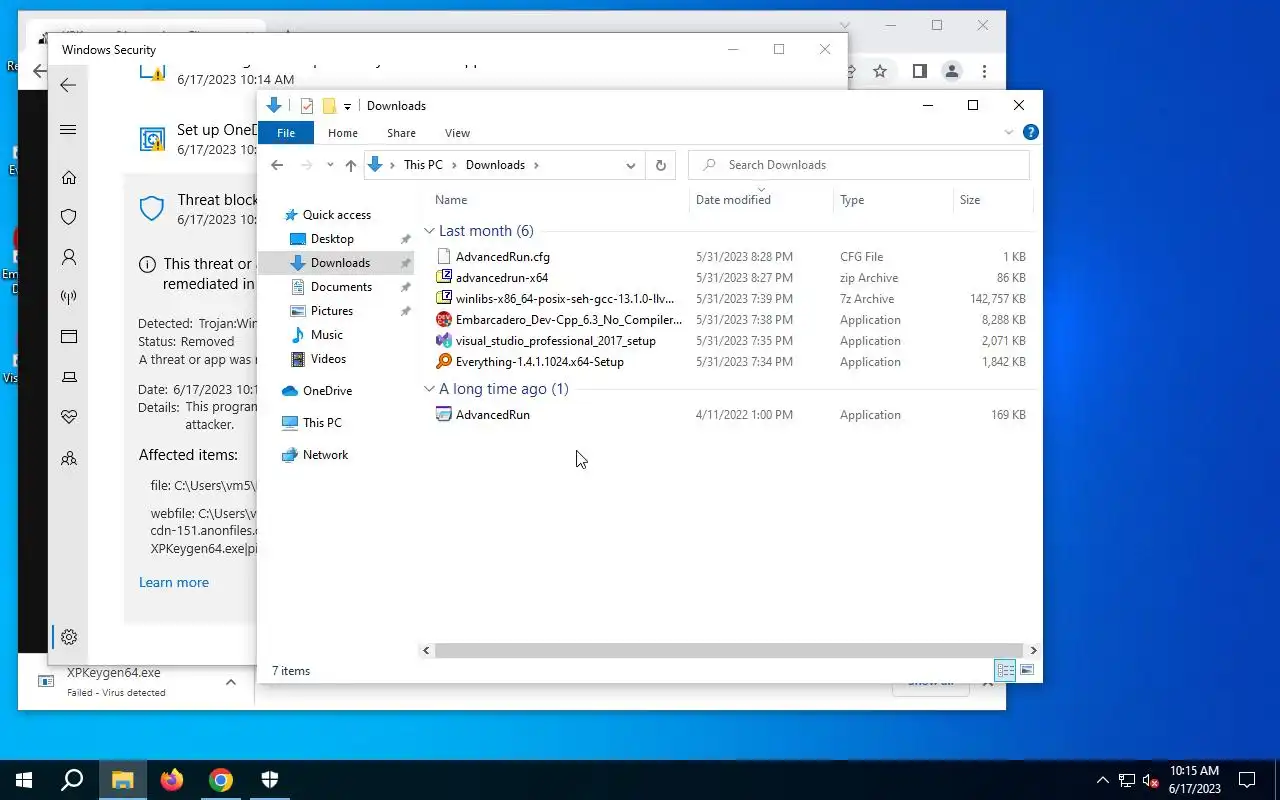This screenshot has width=1280, height=800.
Task: Open Device security laptop icon
Action: (69, 377)
